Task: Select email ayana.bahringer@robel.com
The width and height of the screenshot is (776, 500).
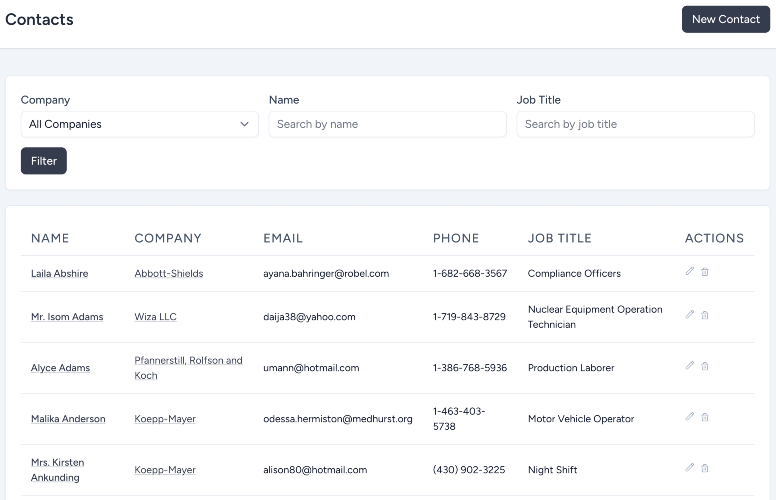Action: pos(326,273)
